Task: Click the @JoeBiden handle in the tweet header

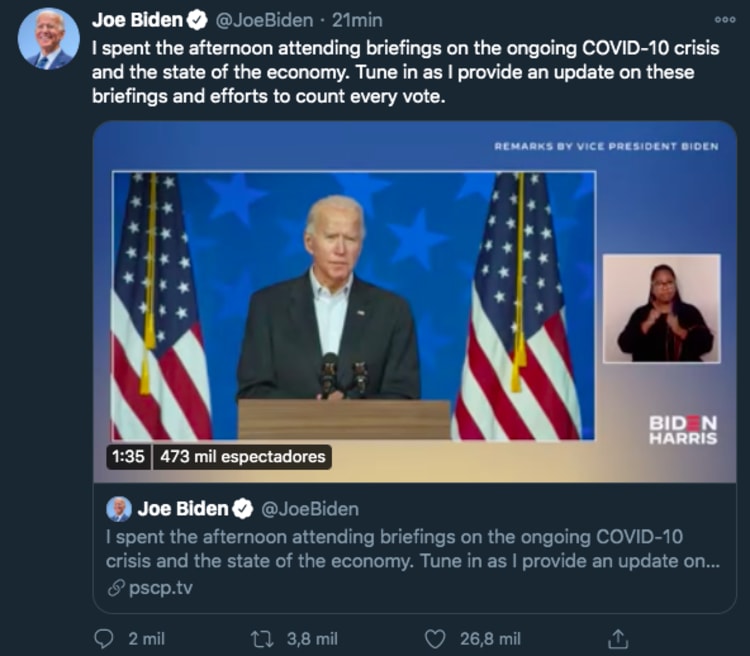Action: pyautogui.click(x=263, y=20)
